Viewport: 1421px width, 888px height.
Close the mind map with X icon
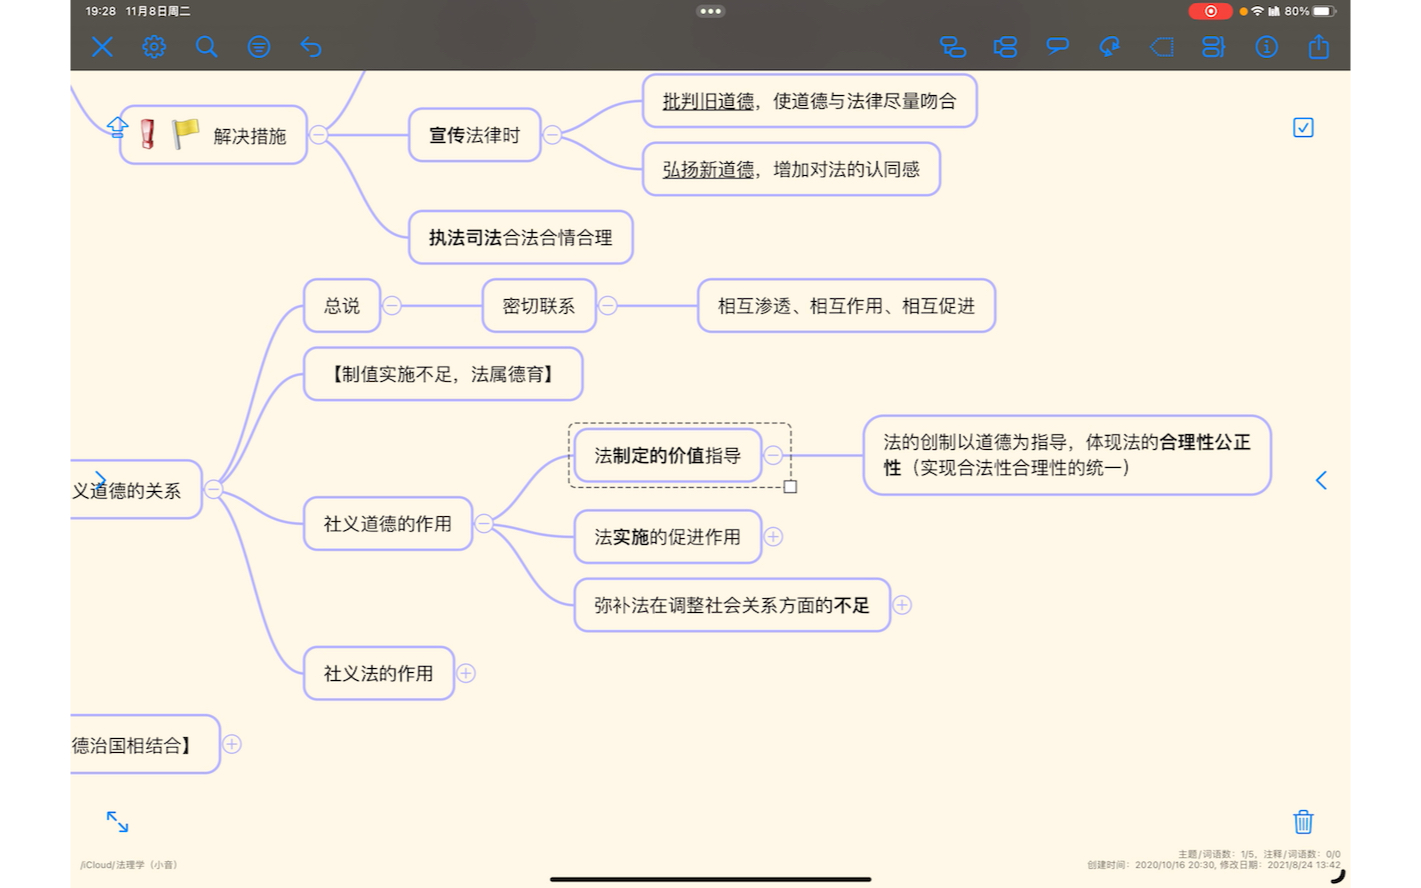[102, 46]
